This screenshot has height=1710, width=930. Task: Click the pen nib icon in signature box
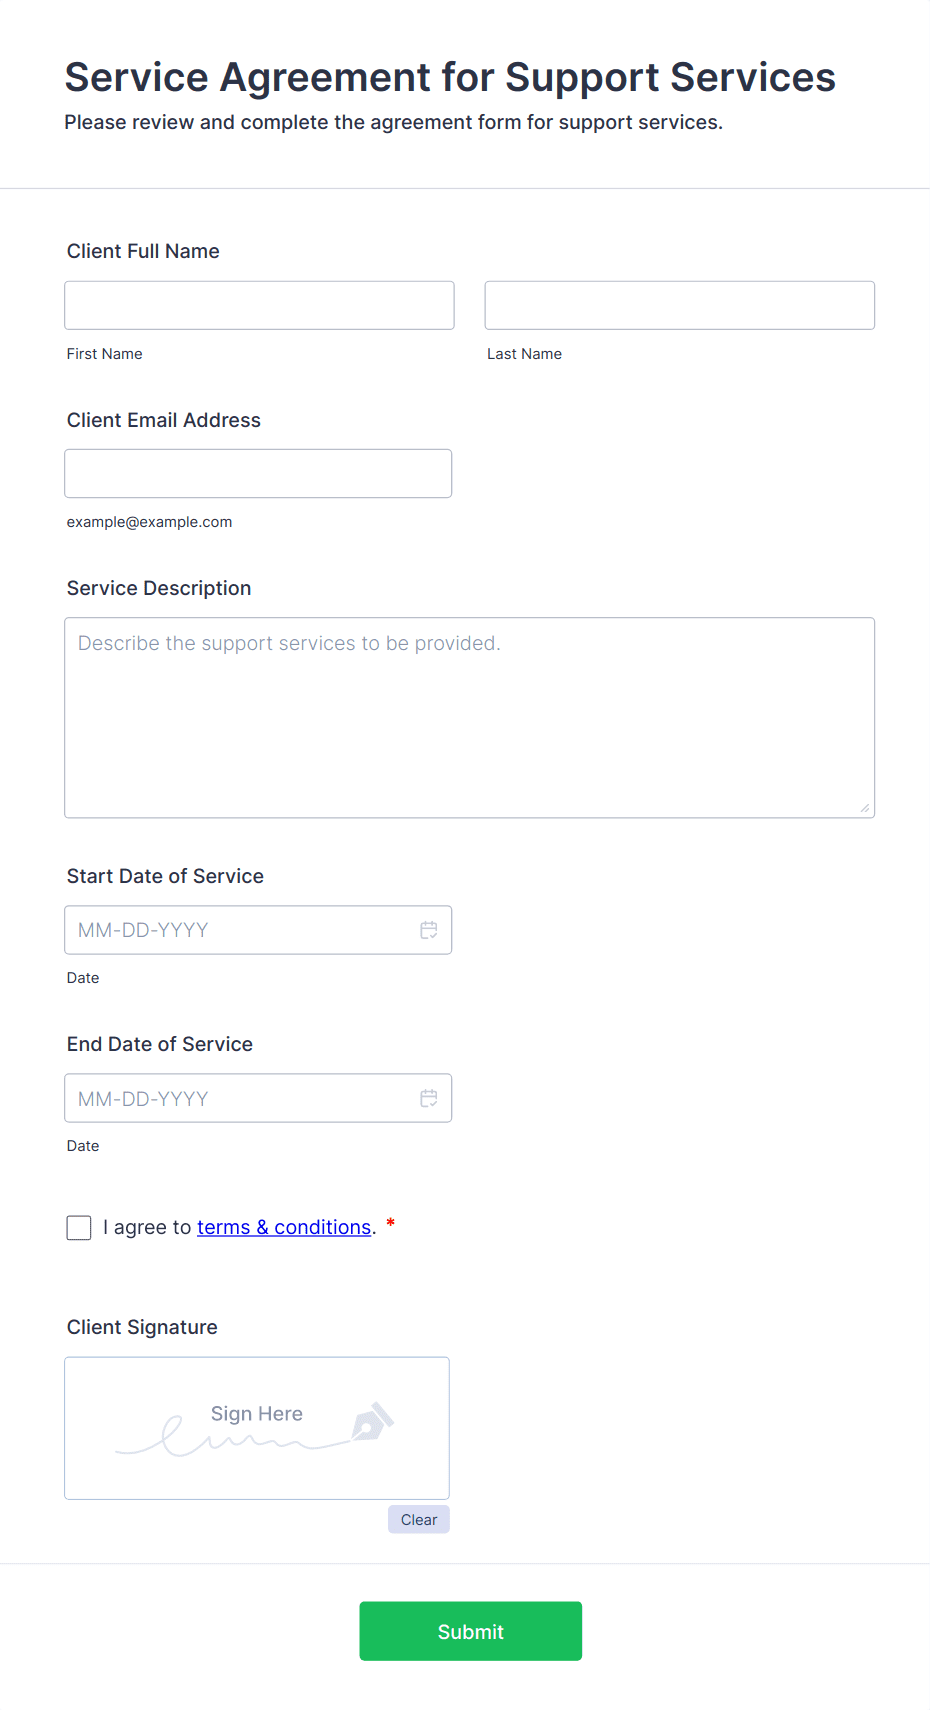pos(373,1421)
